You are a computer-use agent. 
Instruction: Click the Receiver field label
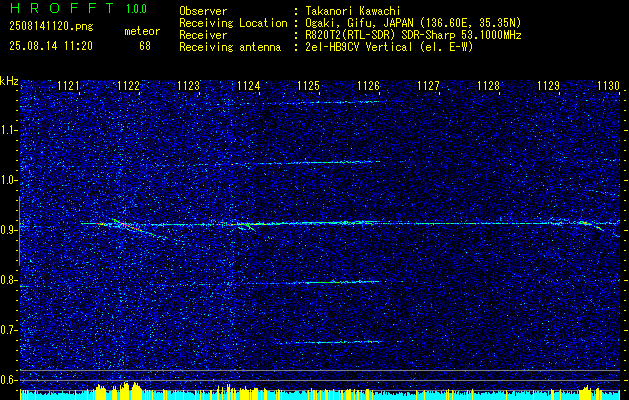click(203, 35)
